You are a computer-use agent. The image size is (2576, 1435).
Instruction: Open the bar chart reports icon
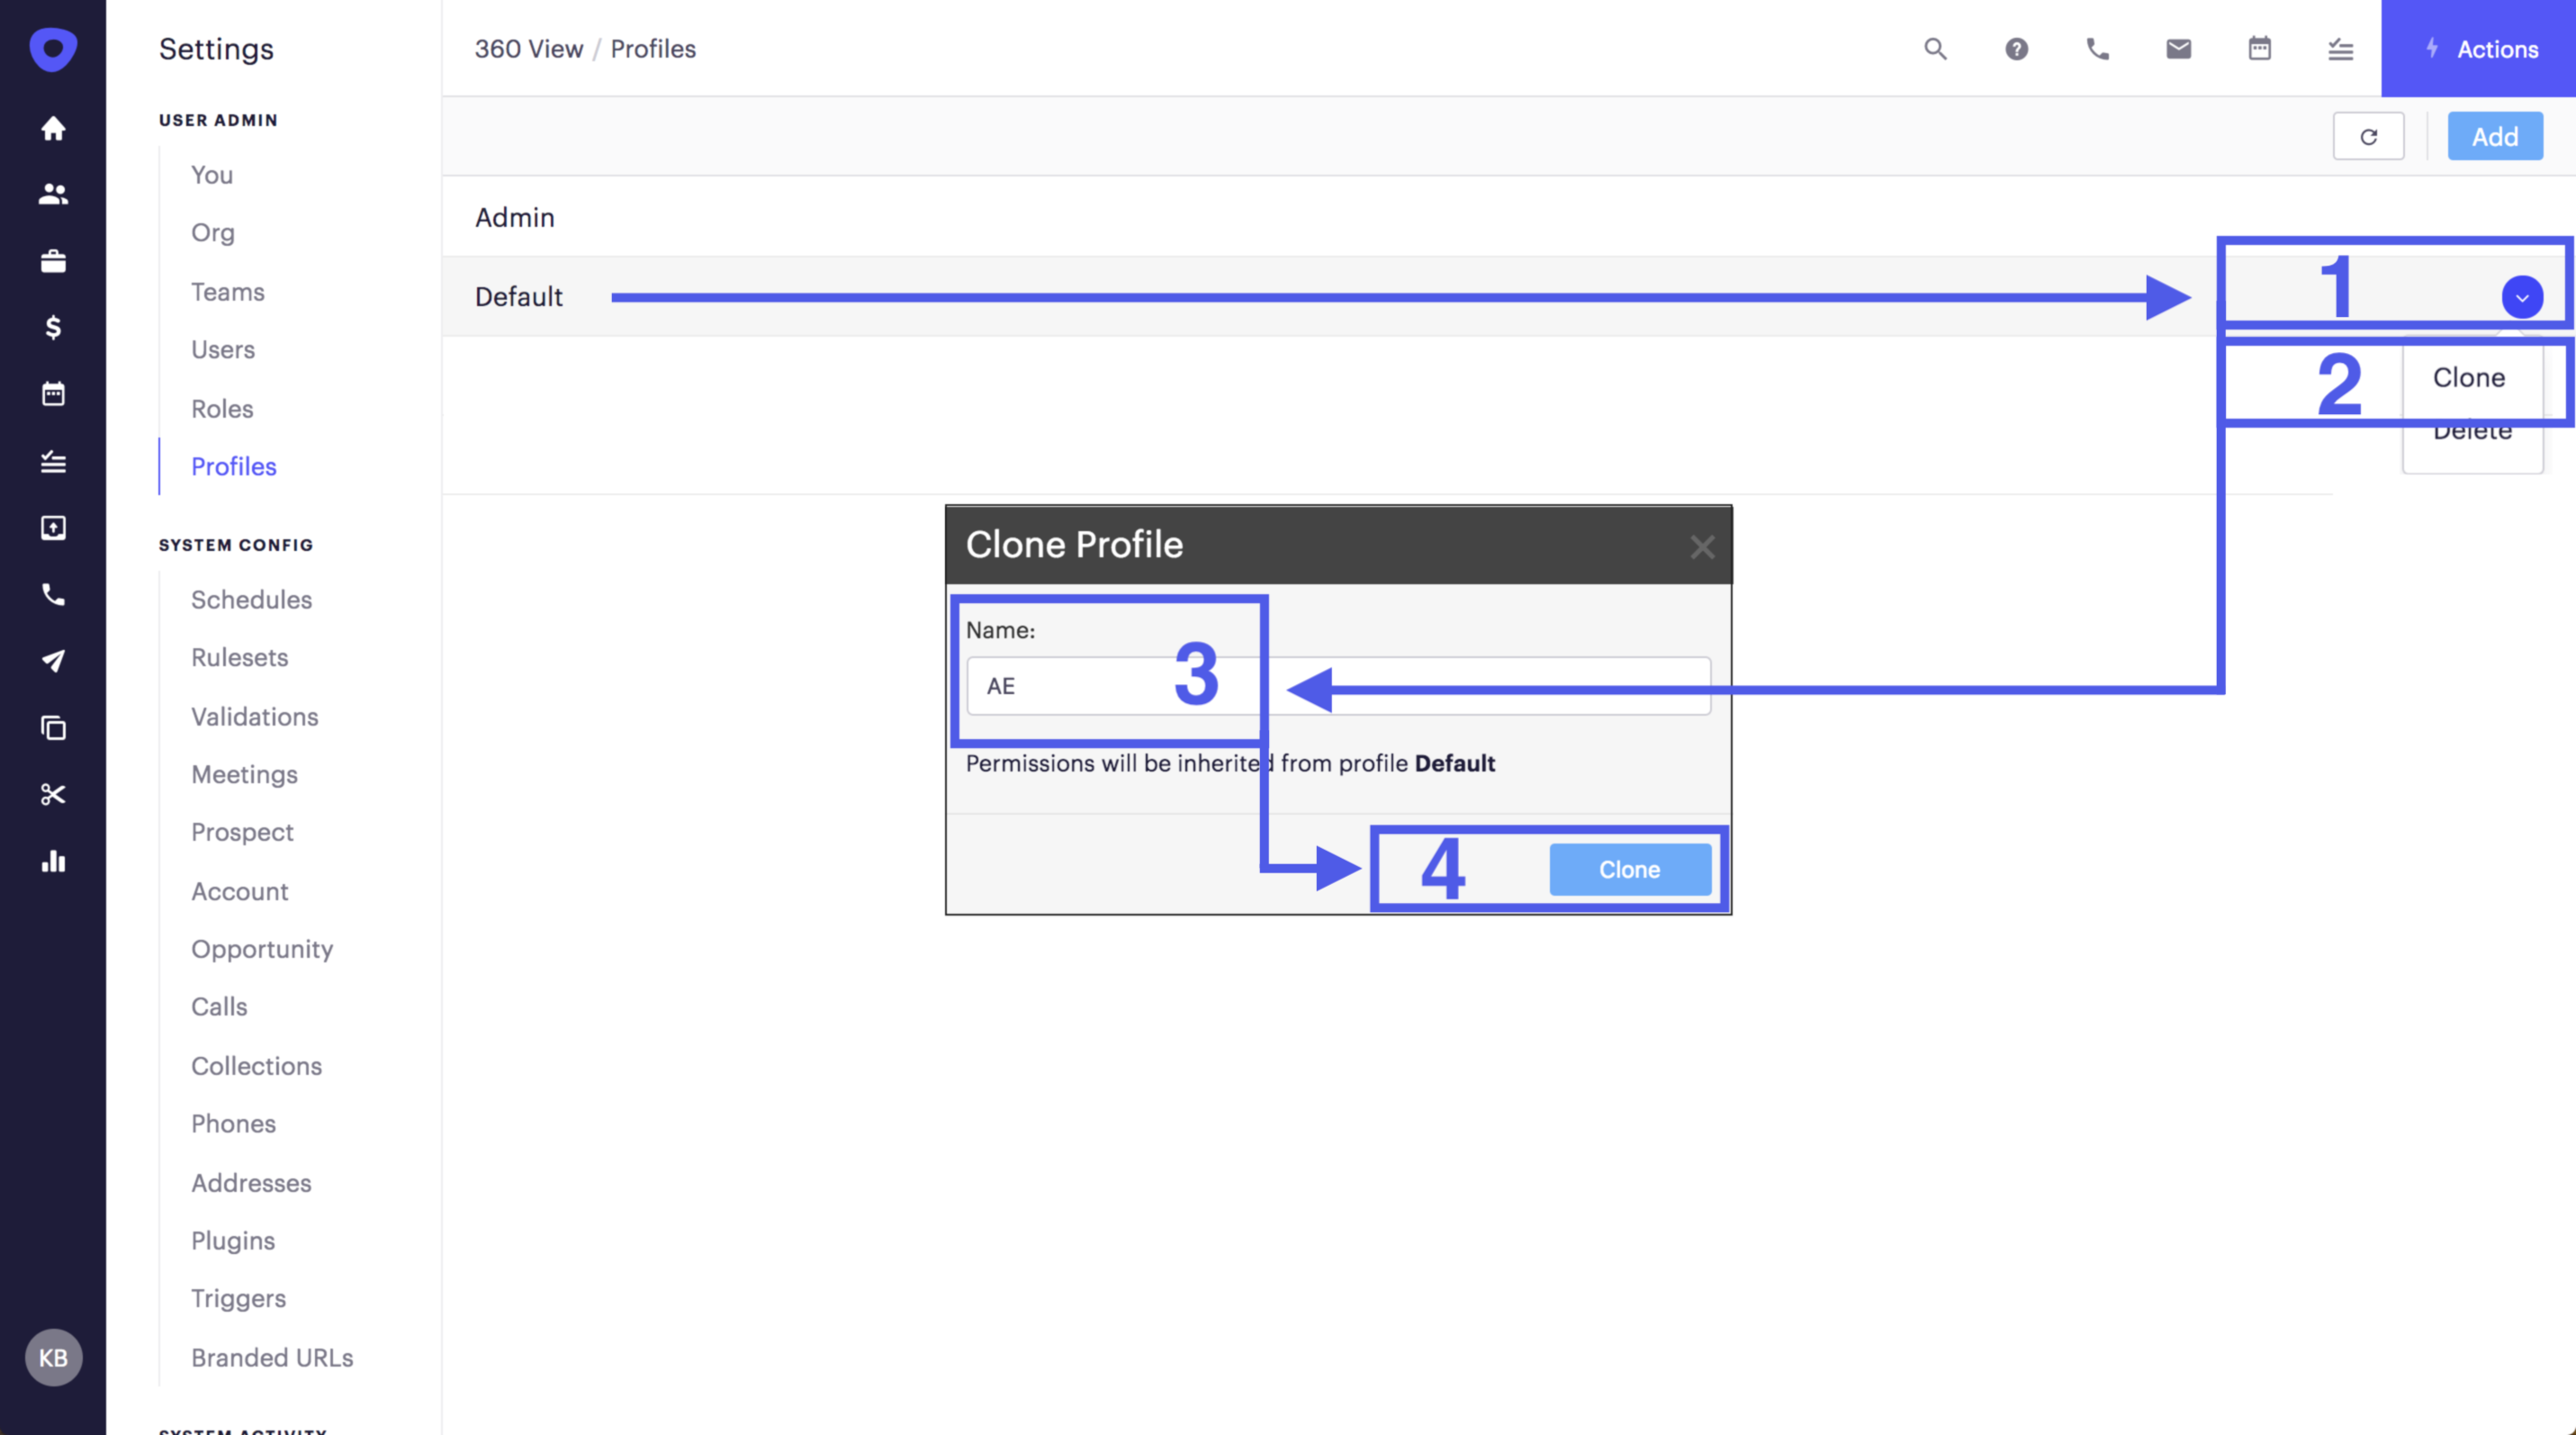pos(53,861)
